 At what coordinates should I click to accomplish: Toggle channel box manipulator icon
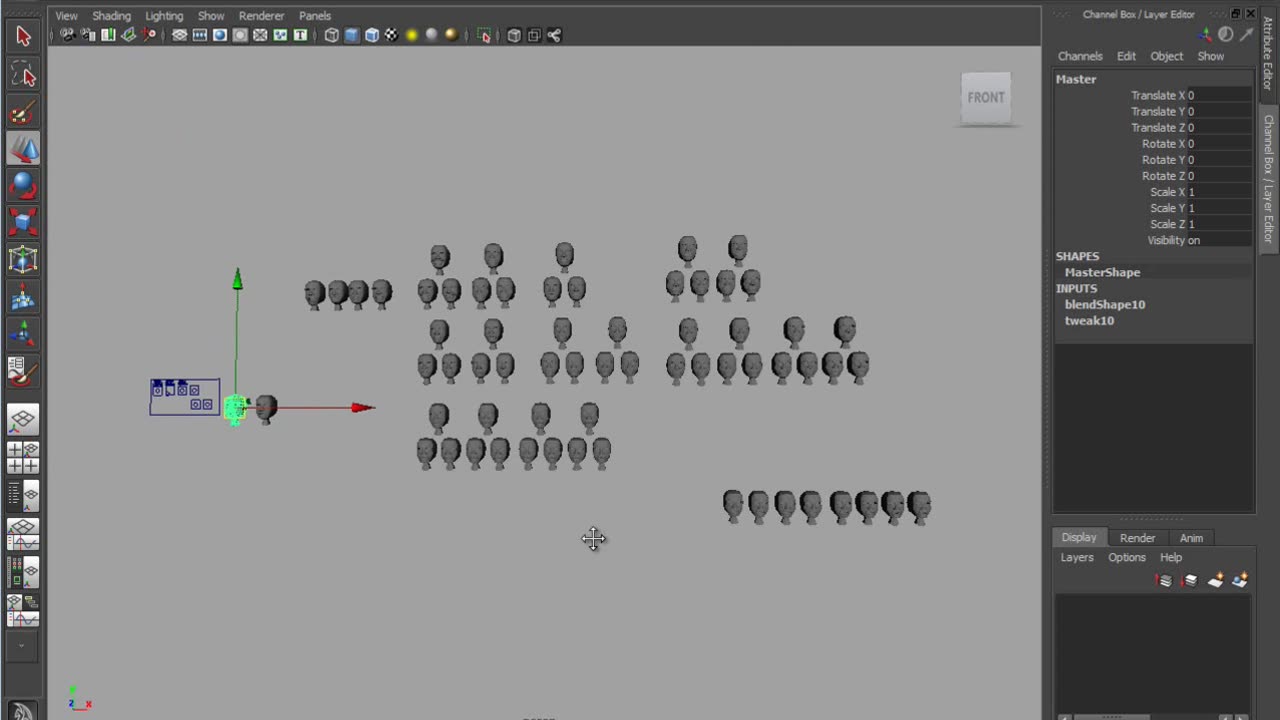click(x=1207, y=35)
